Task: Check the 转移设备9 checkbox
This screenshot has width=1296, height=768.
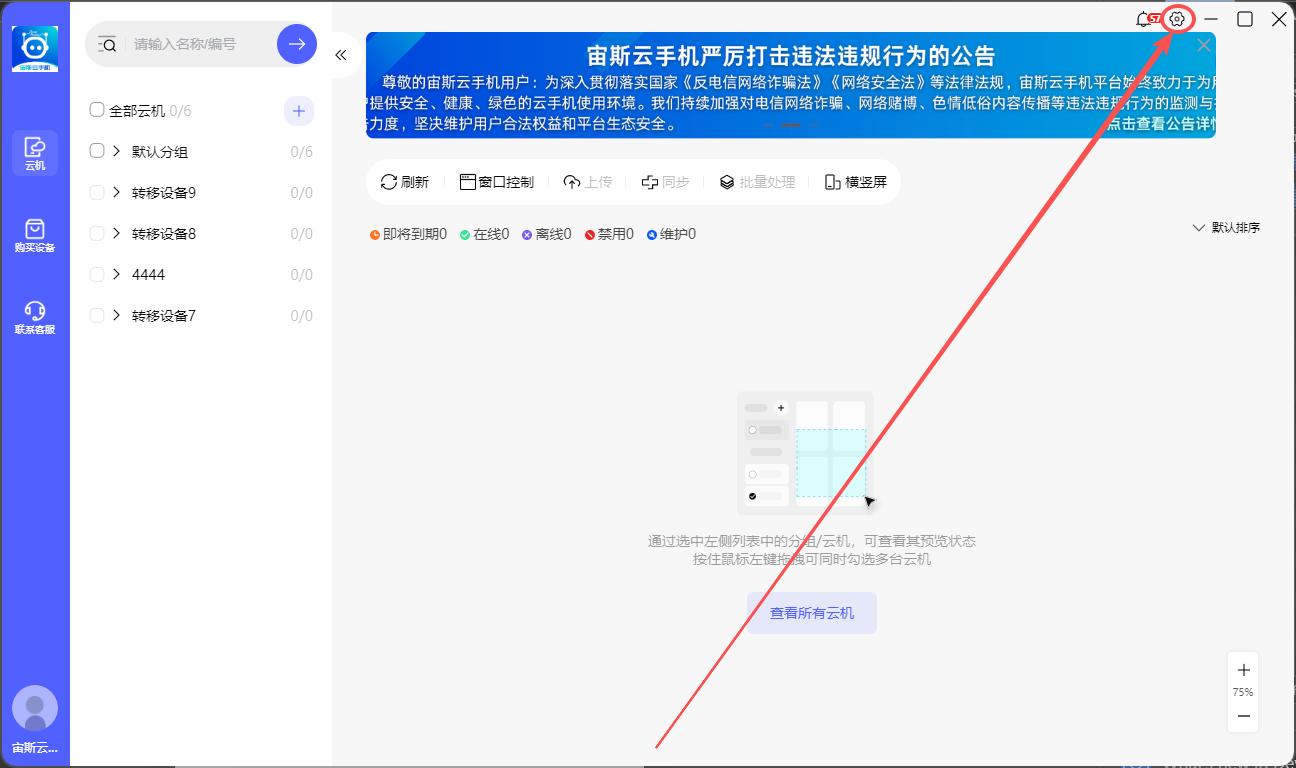Action: click(x=97, y=192)
